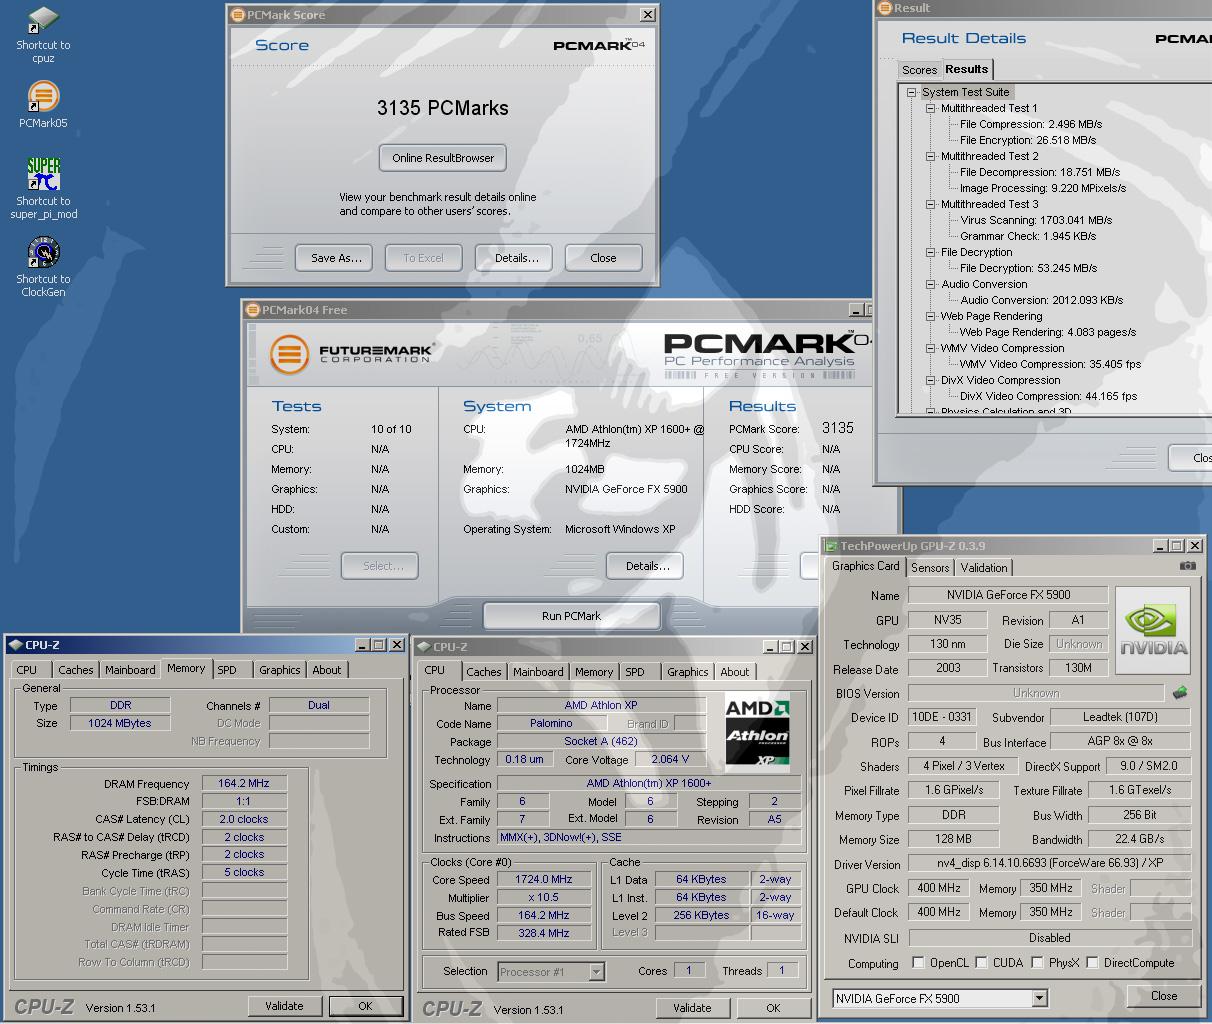The image size is (1212, 1024).
Task: Click OK in the CPU-Z processor window
Action: [773, 1008]
